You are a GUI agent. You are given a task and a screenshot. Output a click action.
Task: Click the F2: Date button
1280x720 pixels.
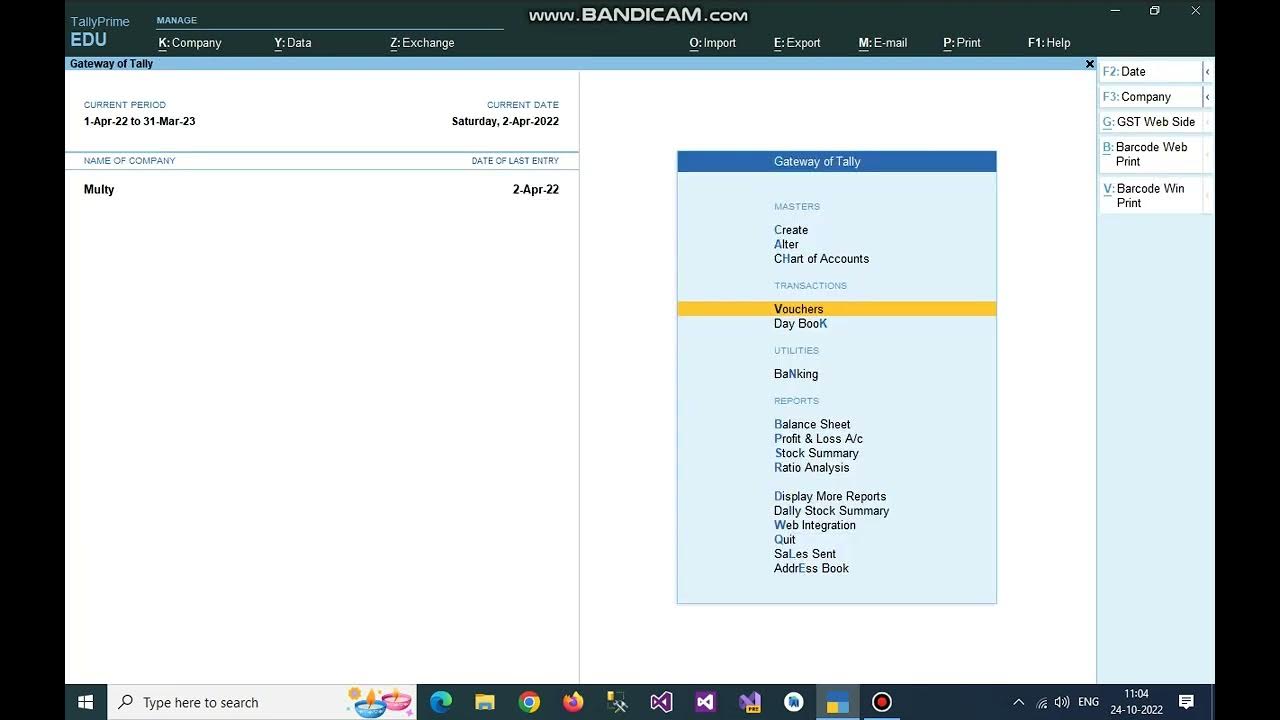(x=1151, y=72)
